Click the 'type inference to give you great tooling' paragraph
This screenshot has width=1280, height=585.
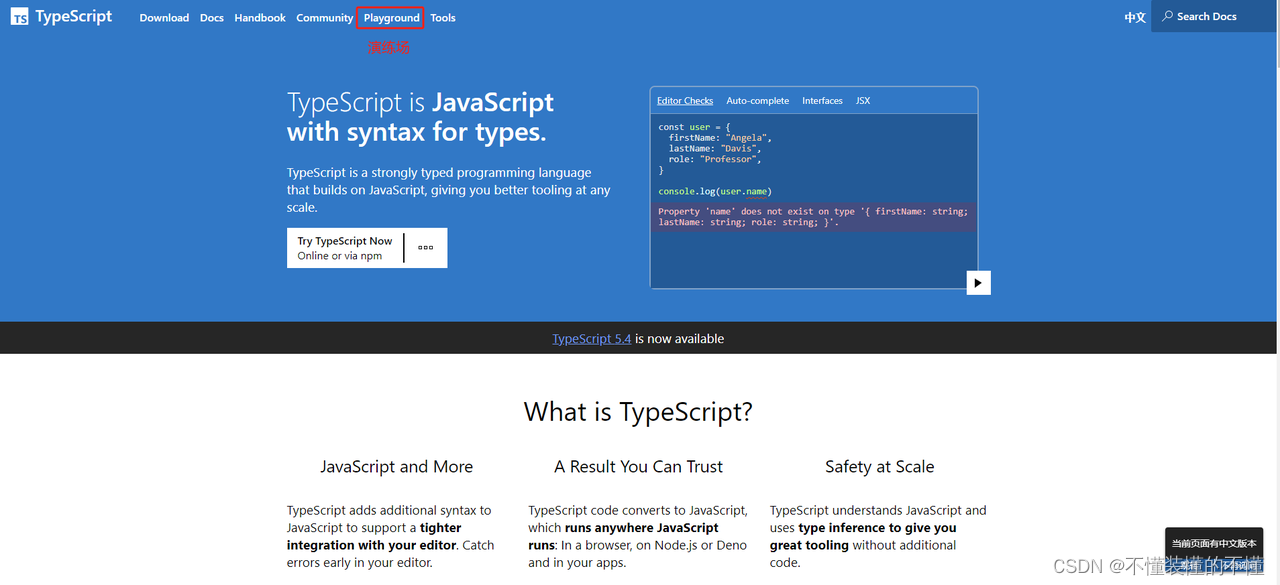point(879,536)
